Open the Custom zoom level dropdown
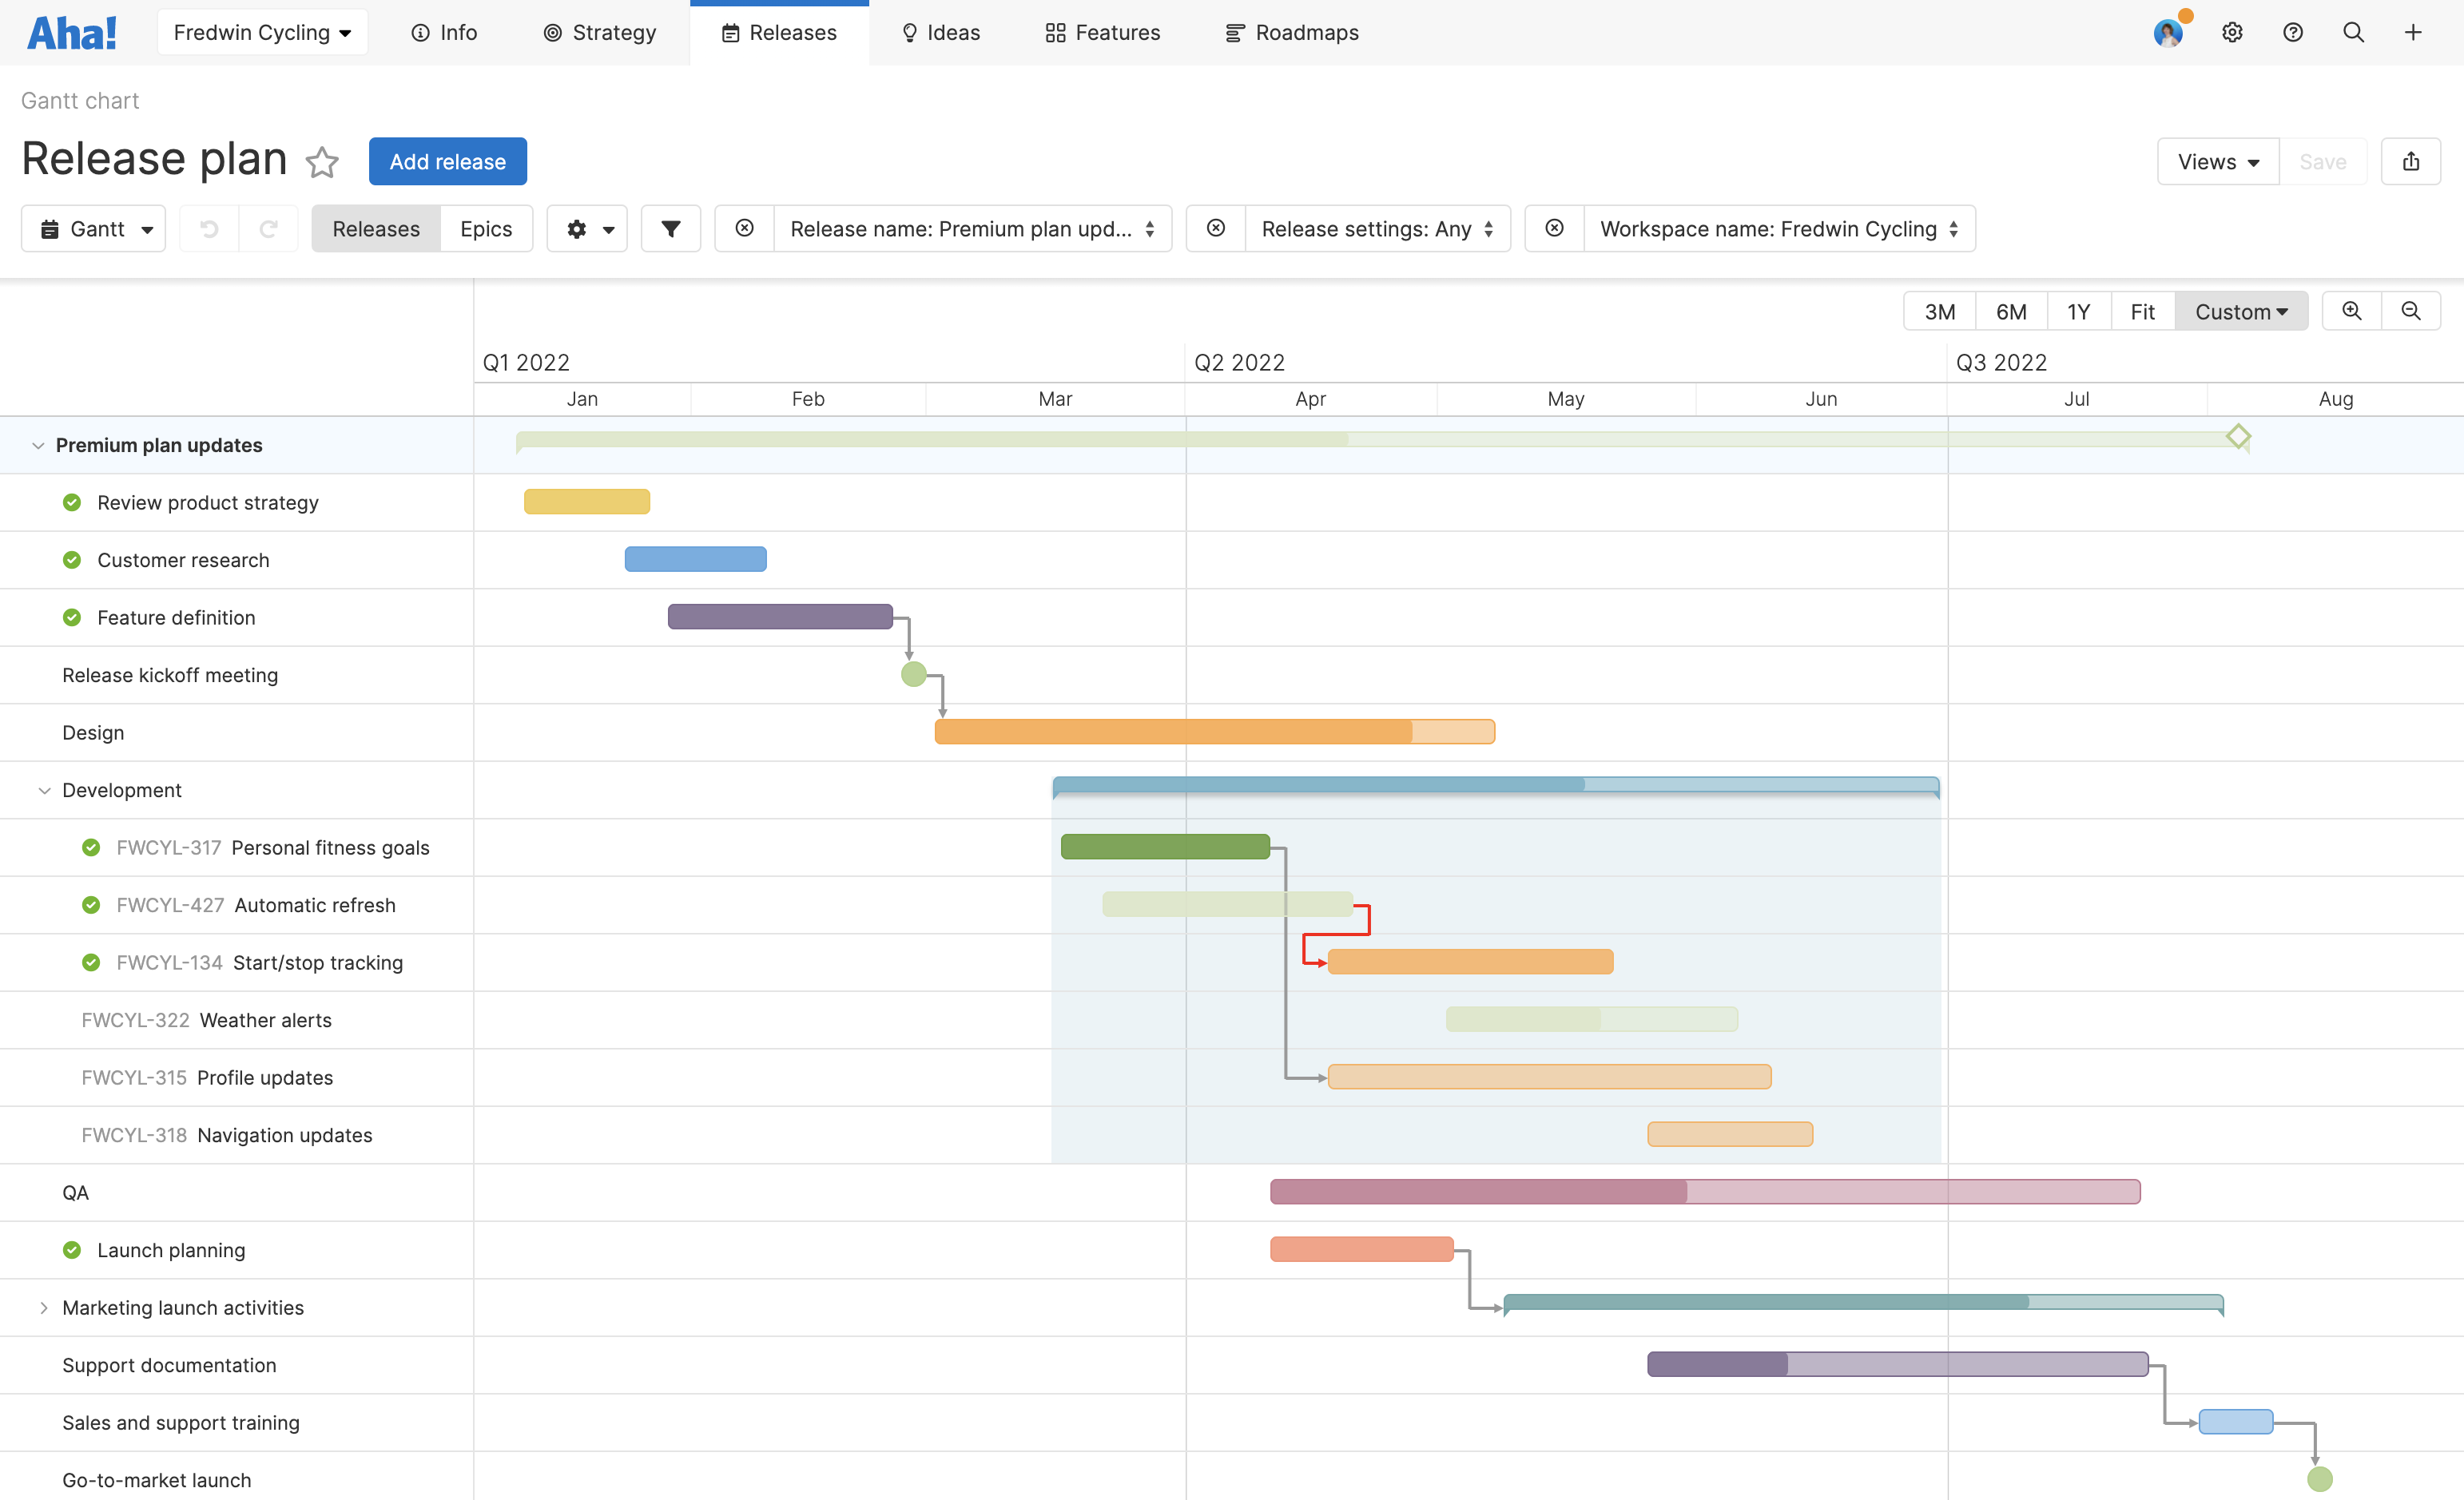The image size is (2464, 1500). click(x=2240, y=311)
